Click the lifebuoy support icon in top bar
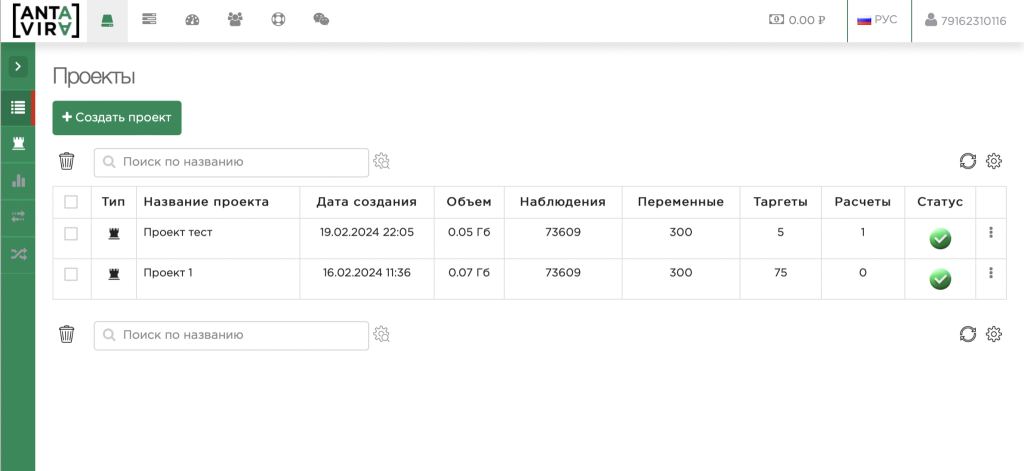Viewport: 1024px width, 471px height. tap(278, 19)
